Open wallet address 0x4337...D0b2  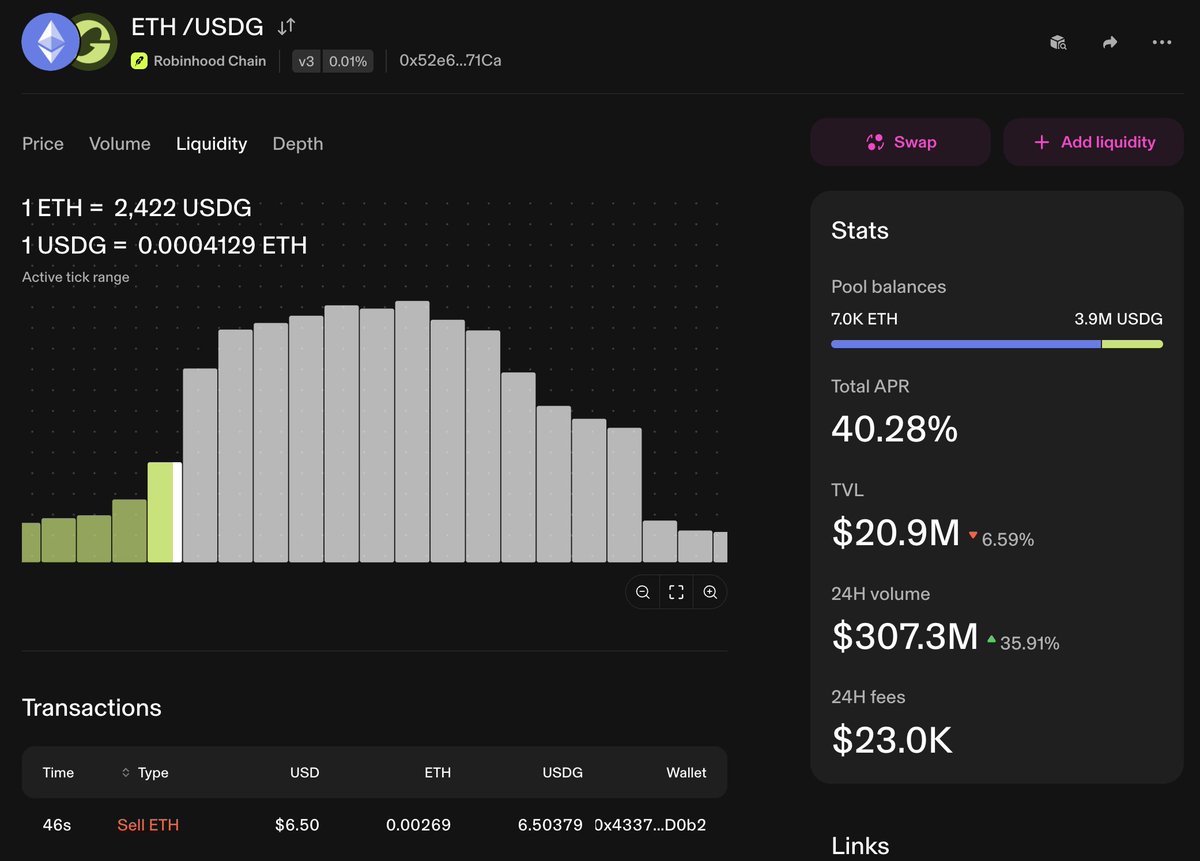coord(651,825)
